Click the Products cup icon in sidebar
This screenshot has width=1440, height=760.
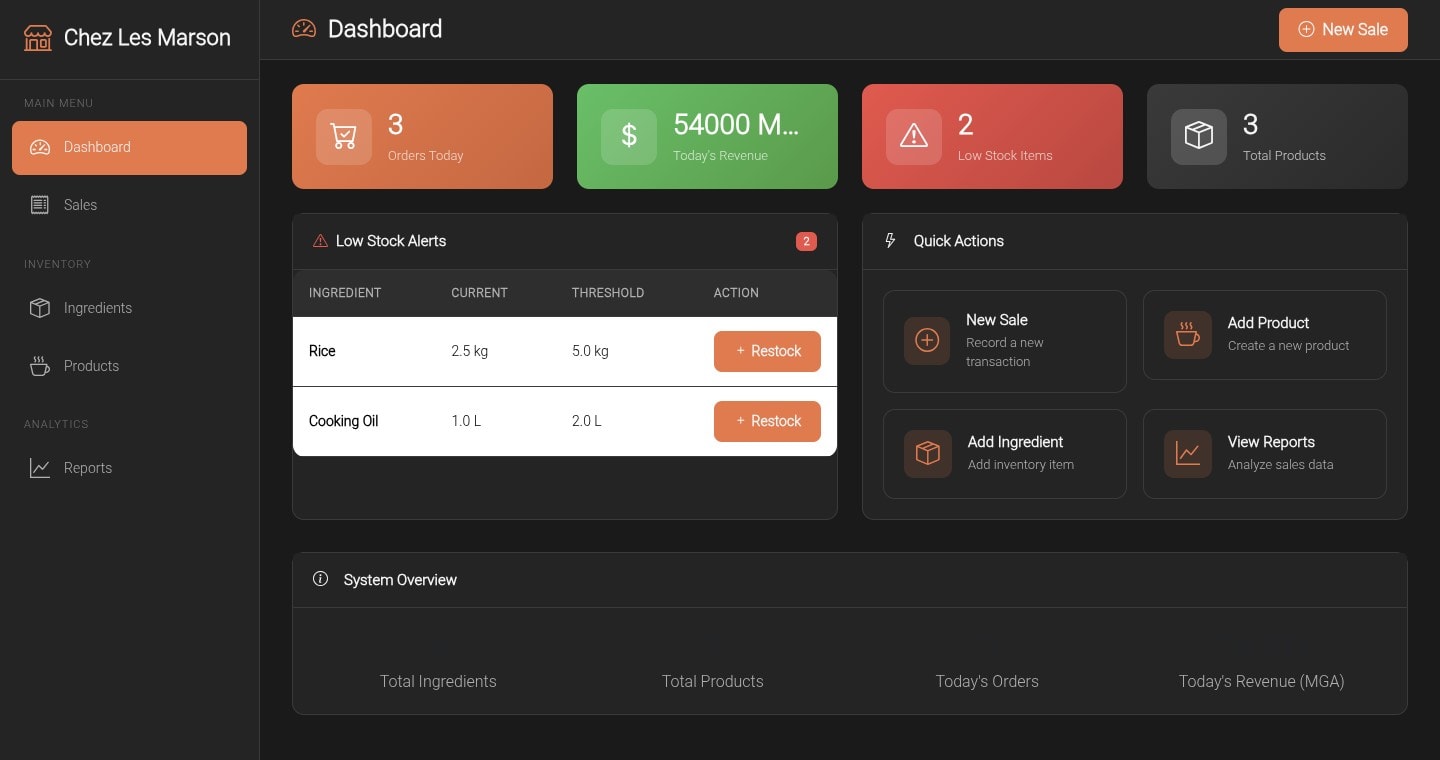(x=40, y=366)
